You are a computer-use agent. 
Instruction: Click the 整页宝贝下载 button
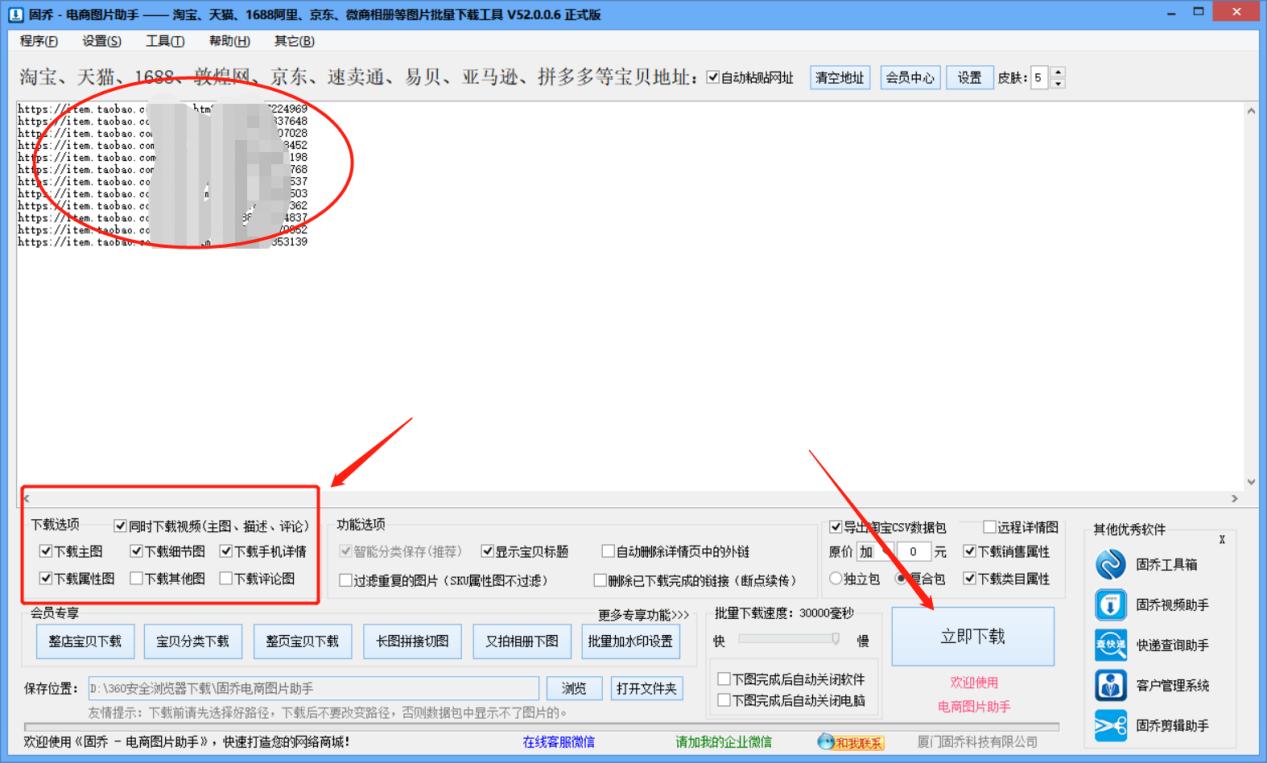pos(302,641)
